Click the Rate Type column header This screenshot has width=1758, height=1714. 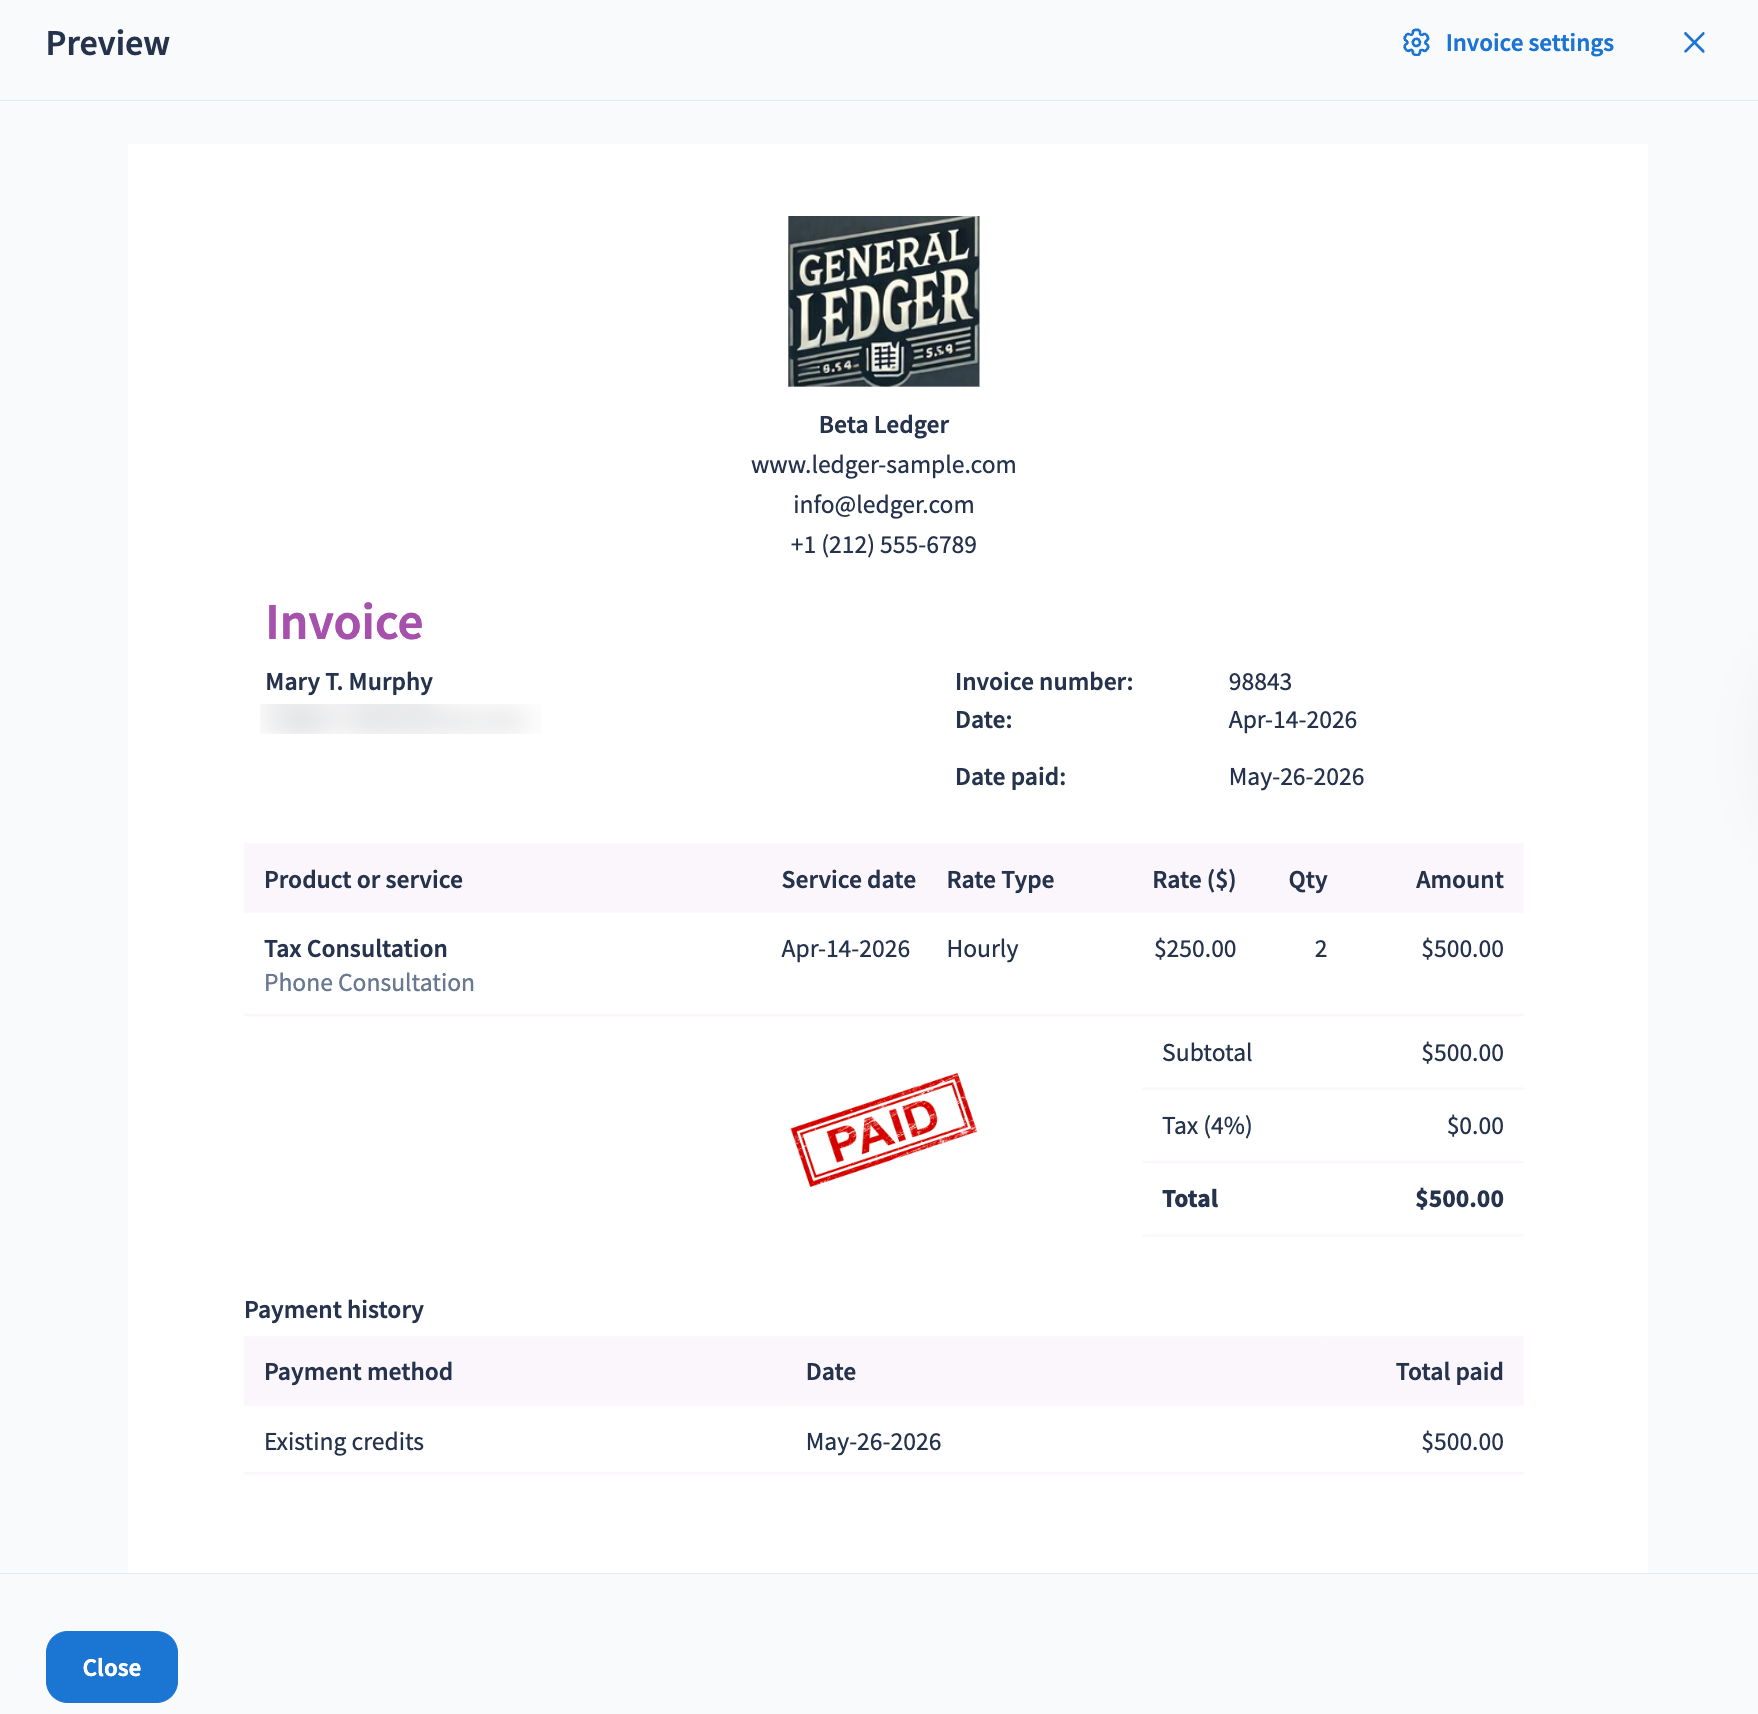point(1000,880)
